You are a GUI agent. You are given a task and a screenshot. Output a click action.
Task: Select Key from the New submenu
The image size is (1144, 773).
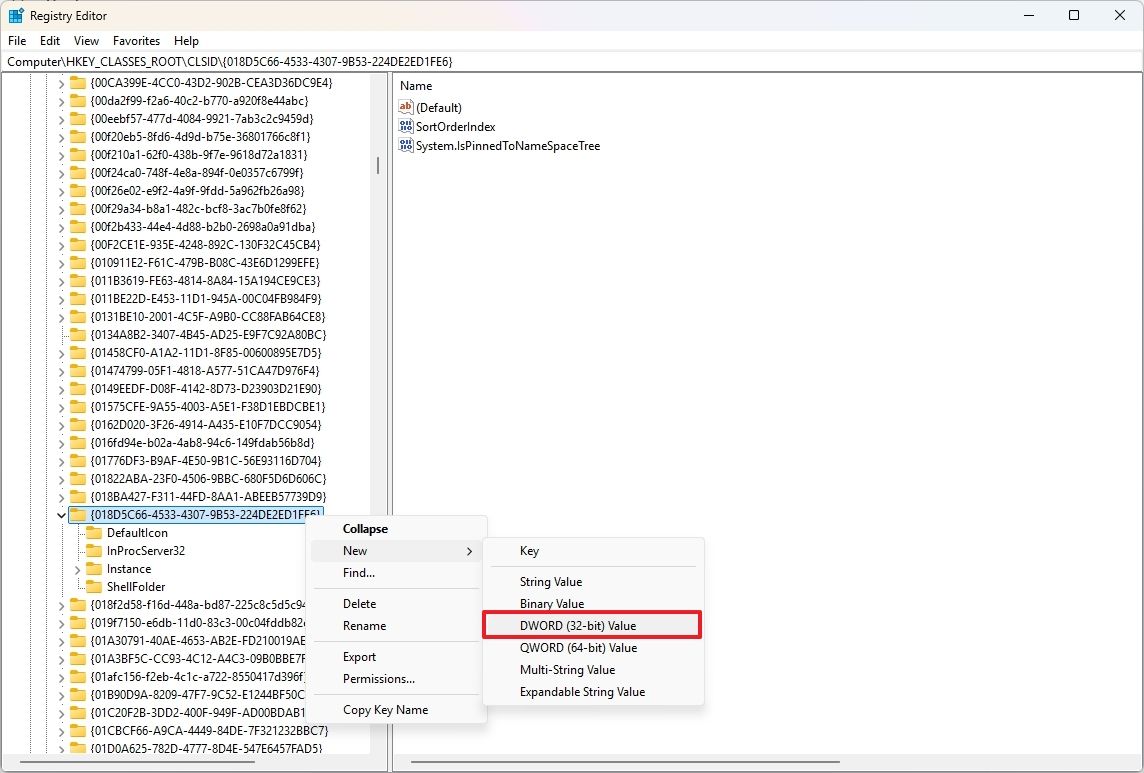tap(529, 550)
